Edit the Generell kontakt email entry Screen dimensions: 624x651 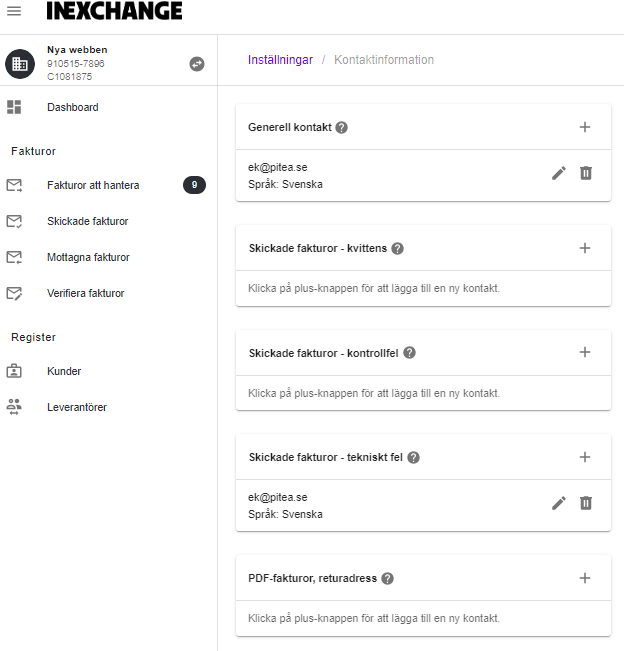coord(559,173)
